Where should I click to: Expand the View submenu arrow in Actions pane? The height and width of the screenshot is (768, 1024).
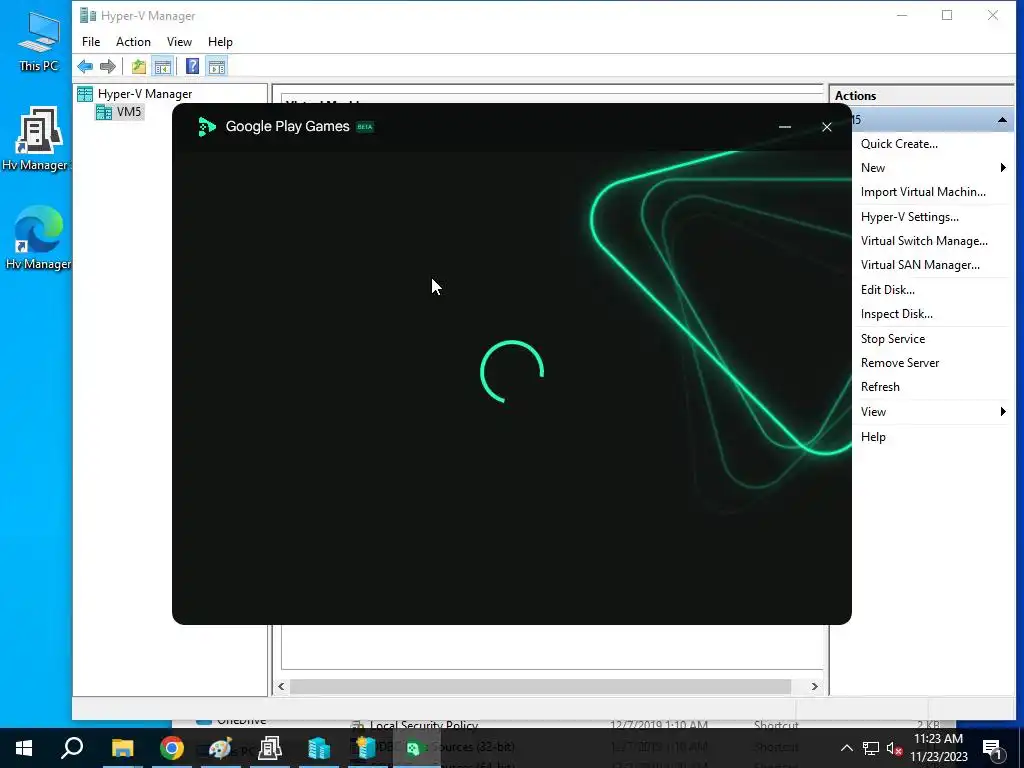pos(1002,411)
